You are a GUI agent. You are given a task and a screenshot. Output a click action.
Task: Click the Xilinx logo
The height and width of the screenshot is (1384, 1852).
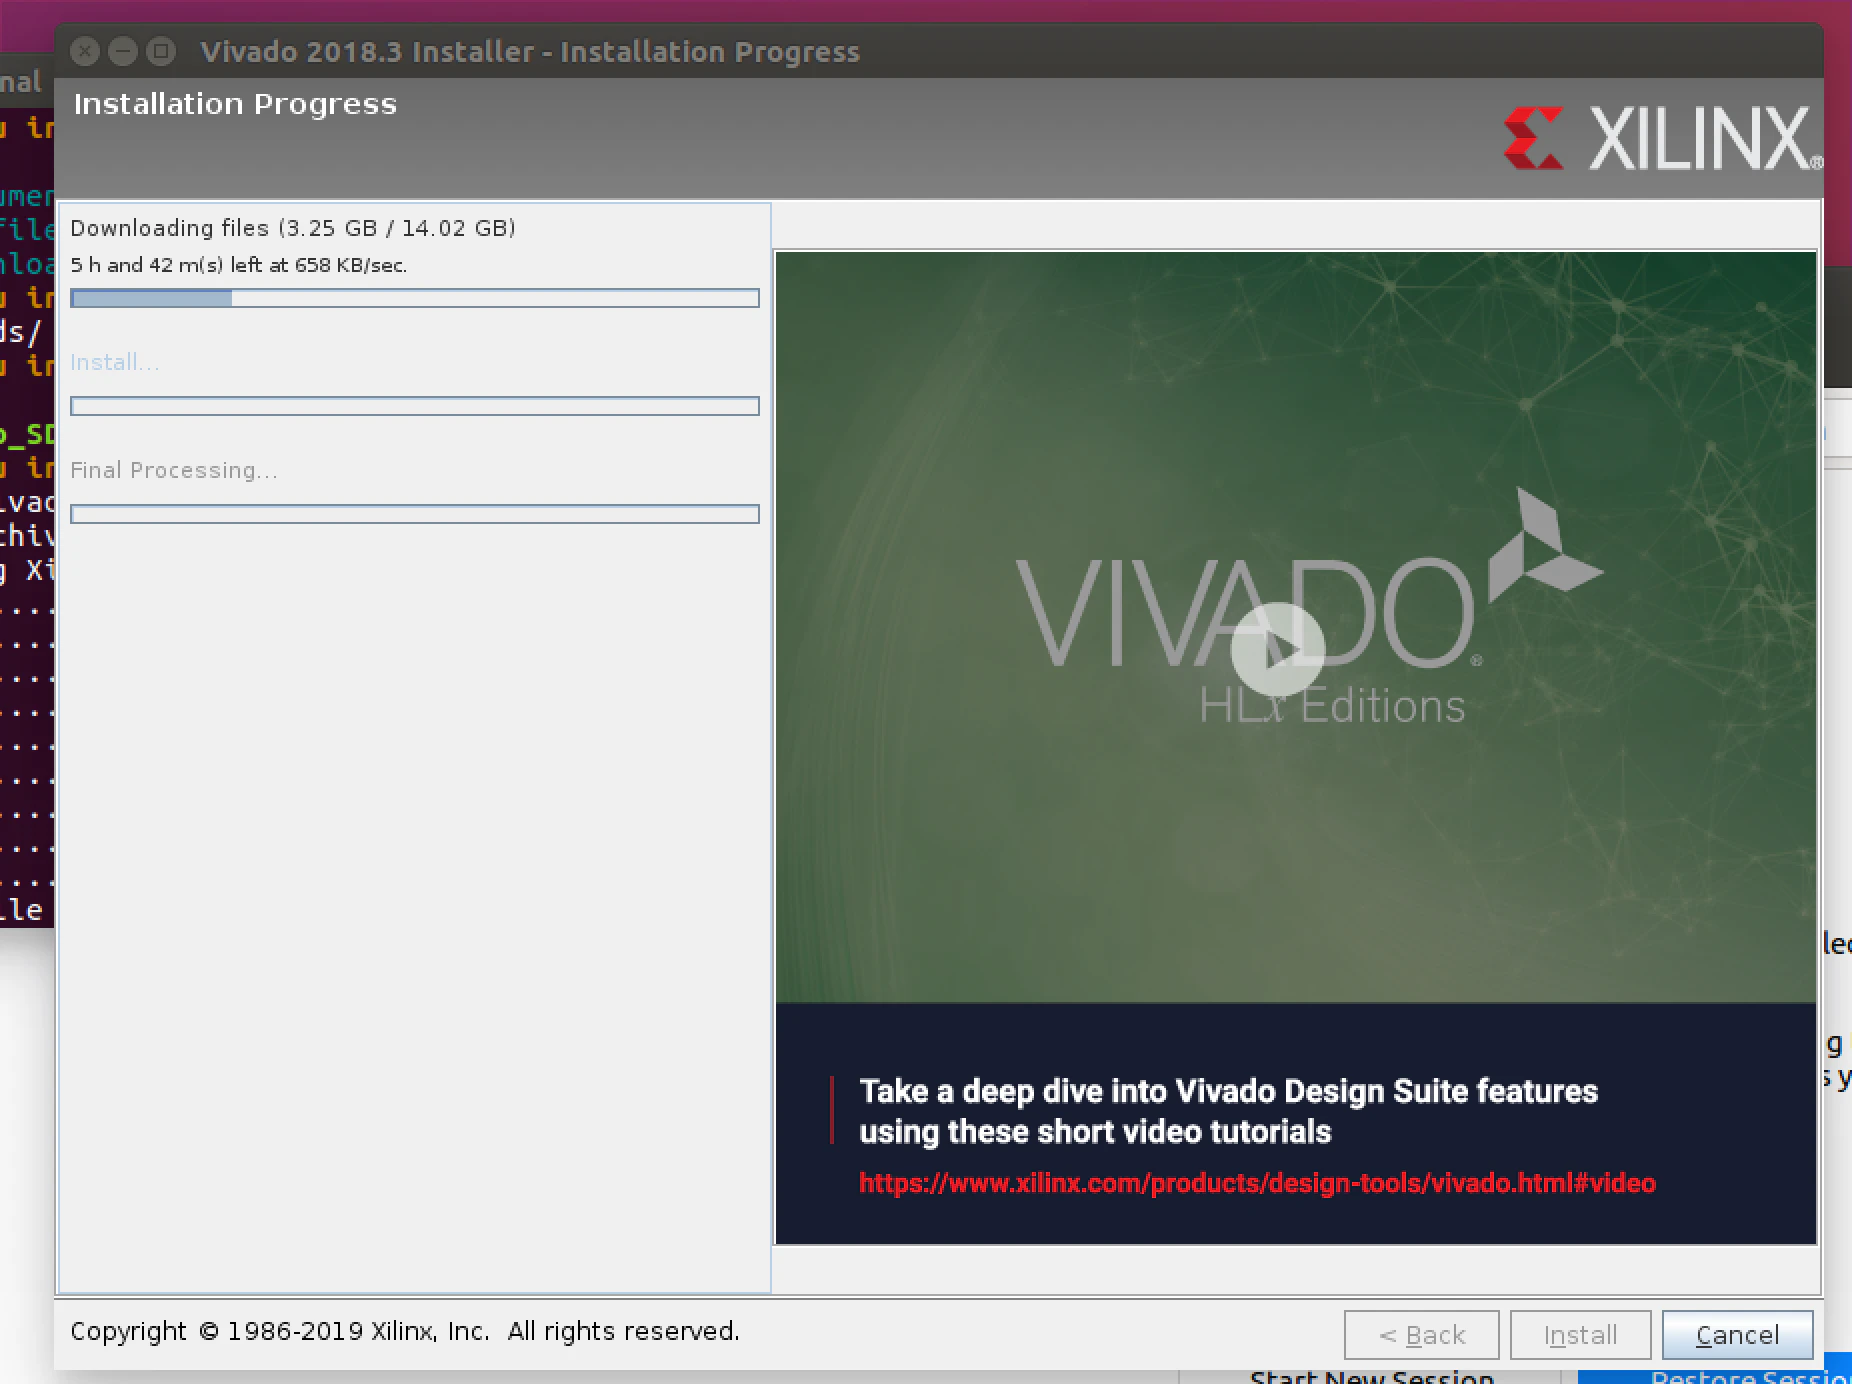(1663, 138)
